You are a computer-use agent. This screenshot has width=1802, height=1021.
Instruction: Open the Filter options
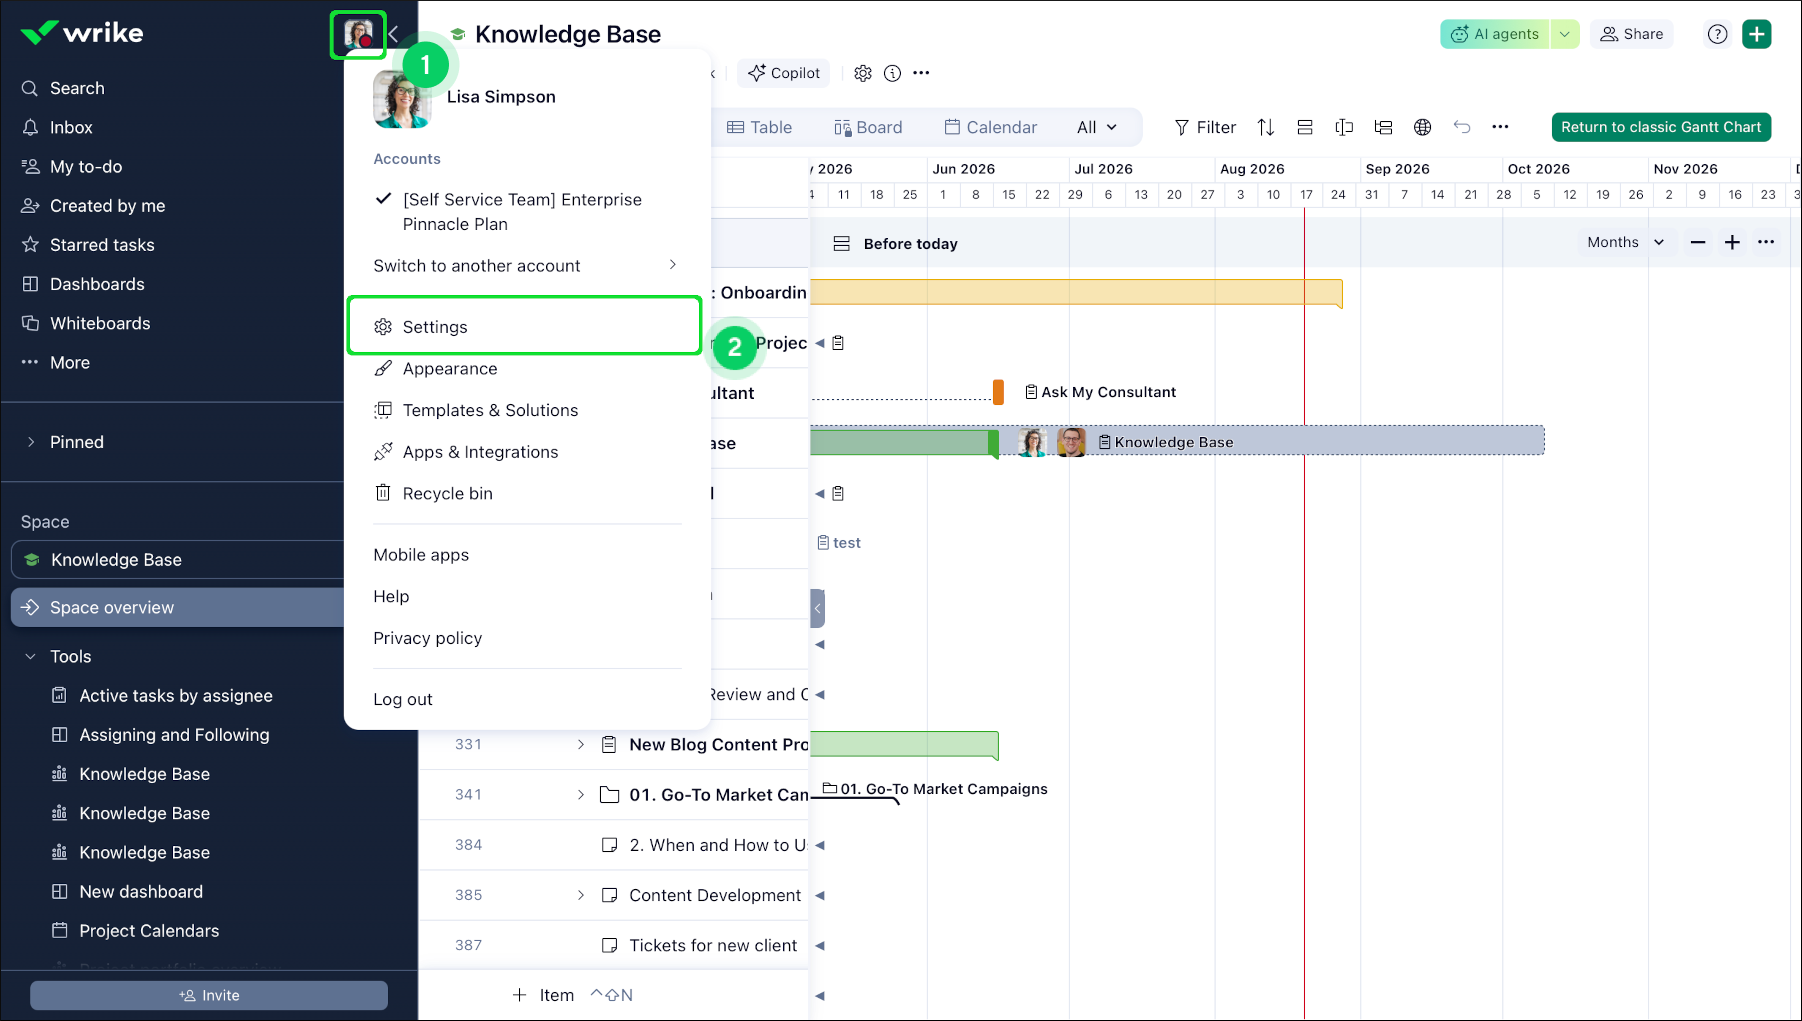(x=1205, y=127)
